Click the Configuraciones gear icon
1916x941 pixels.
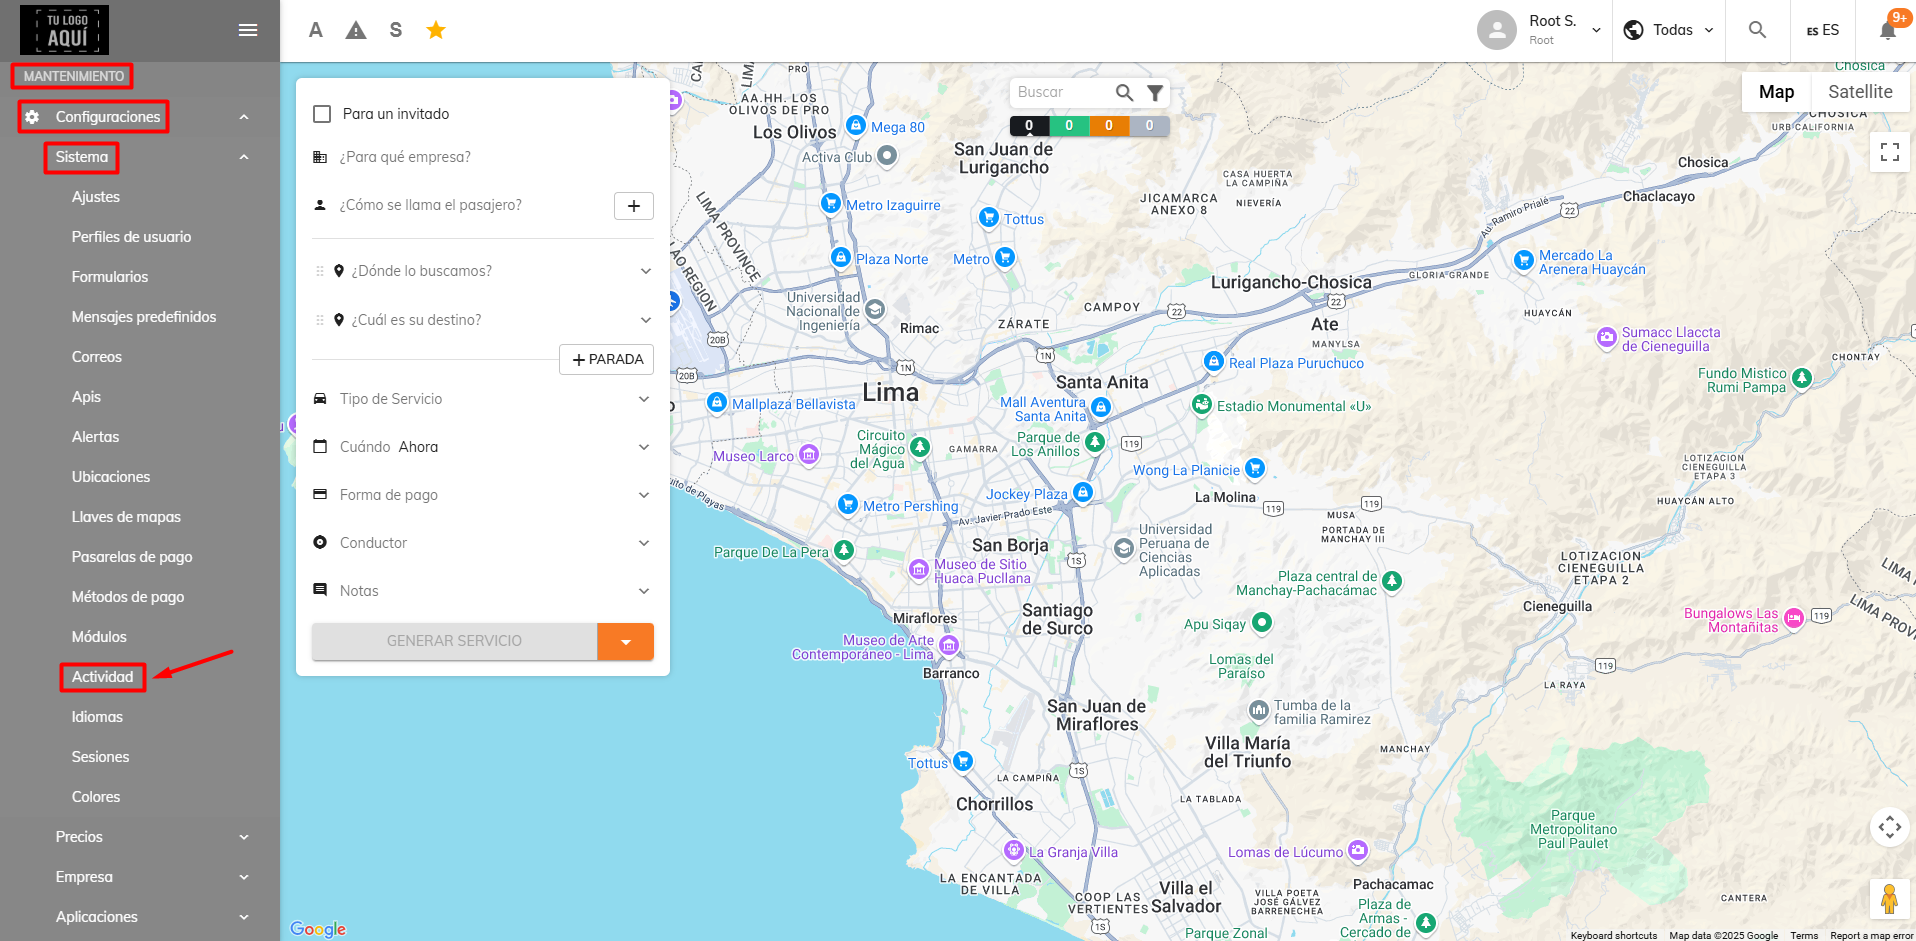coord(32,117)
